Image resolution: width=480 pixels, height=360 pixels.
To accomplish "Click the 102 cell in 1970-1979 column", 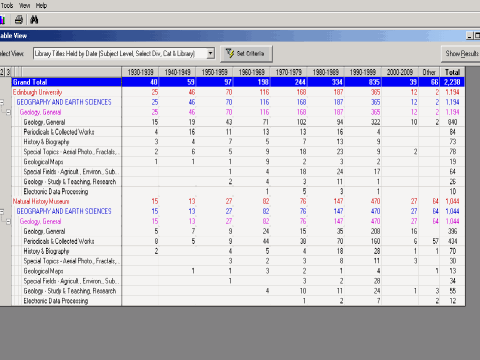I will [288, 122].
